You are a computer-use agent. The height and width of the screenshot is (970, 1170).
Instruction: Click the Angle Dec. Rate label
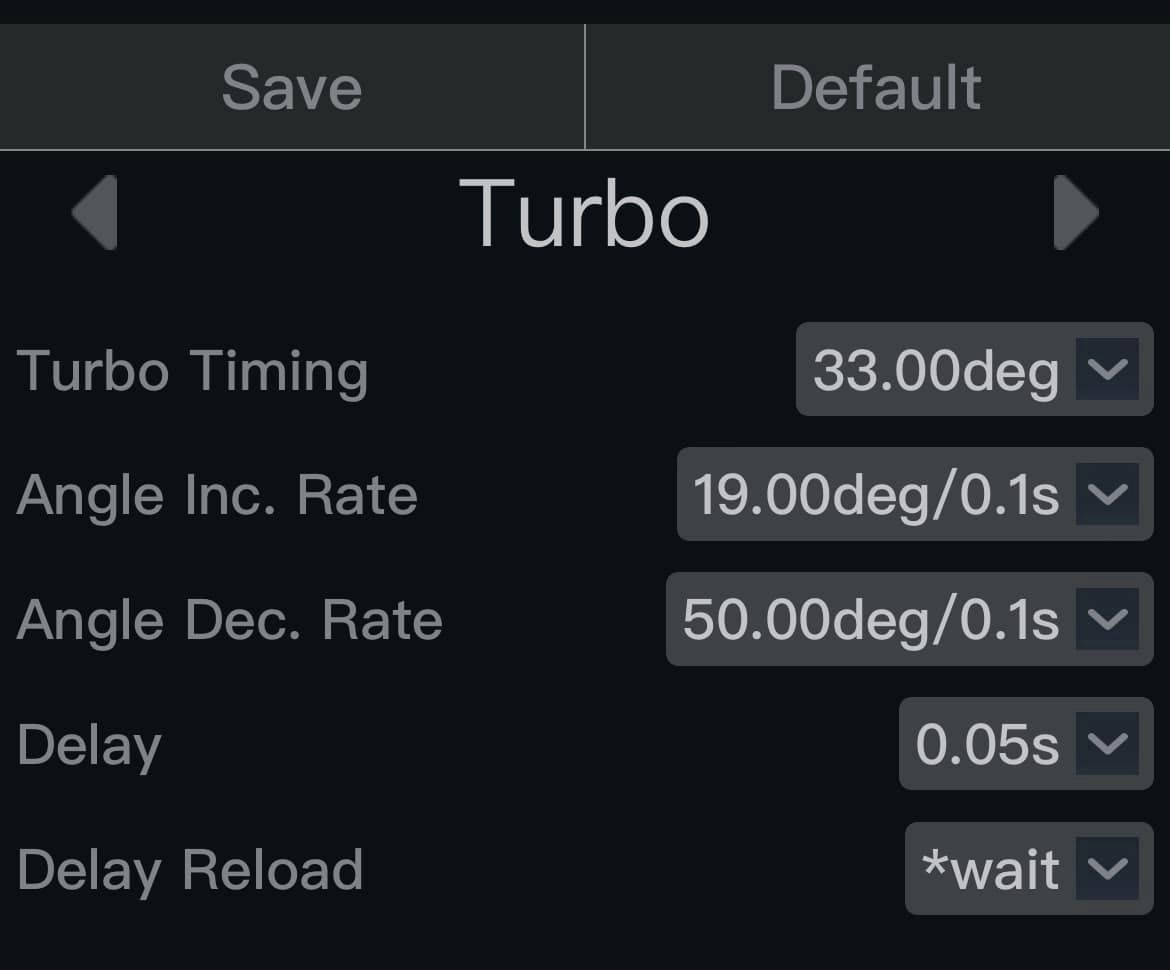point(229,620)
